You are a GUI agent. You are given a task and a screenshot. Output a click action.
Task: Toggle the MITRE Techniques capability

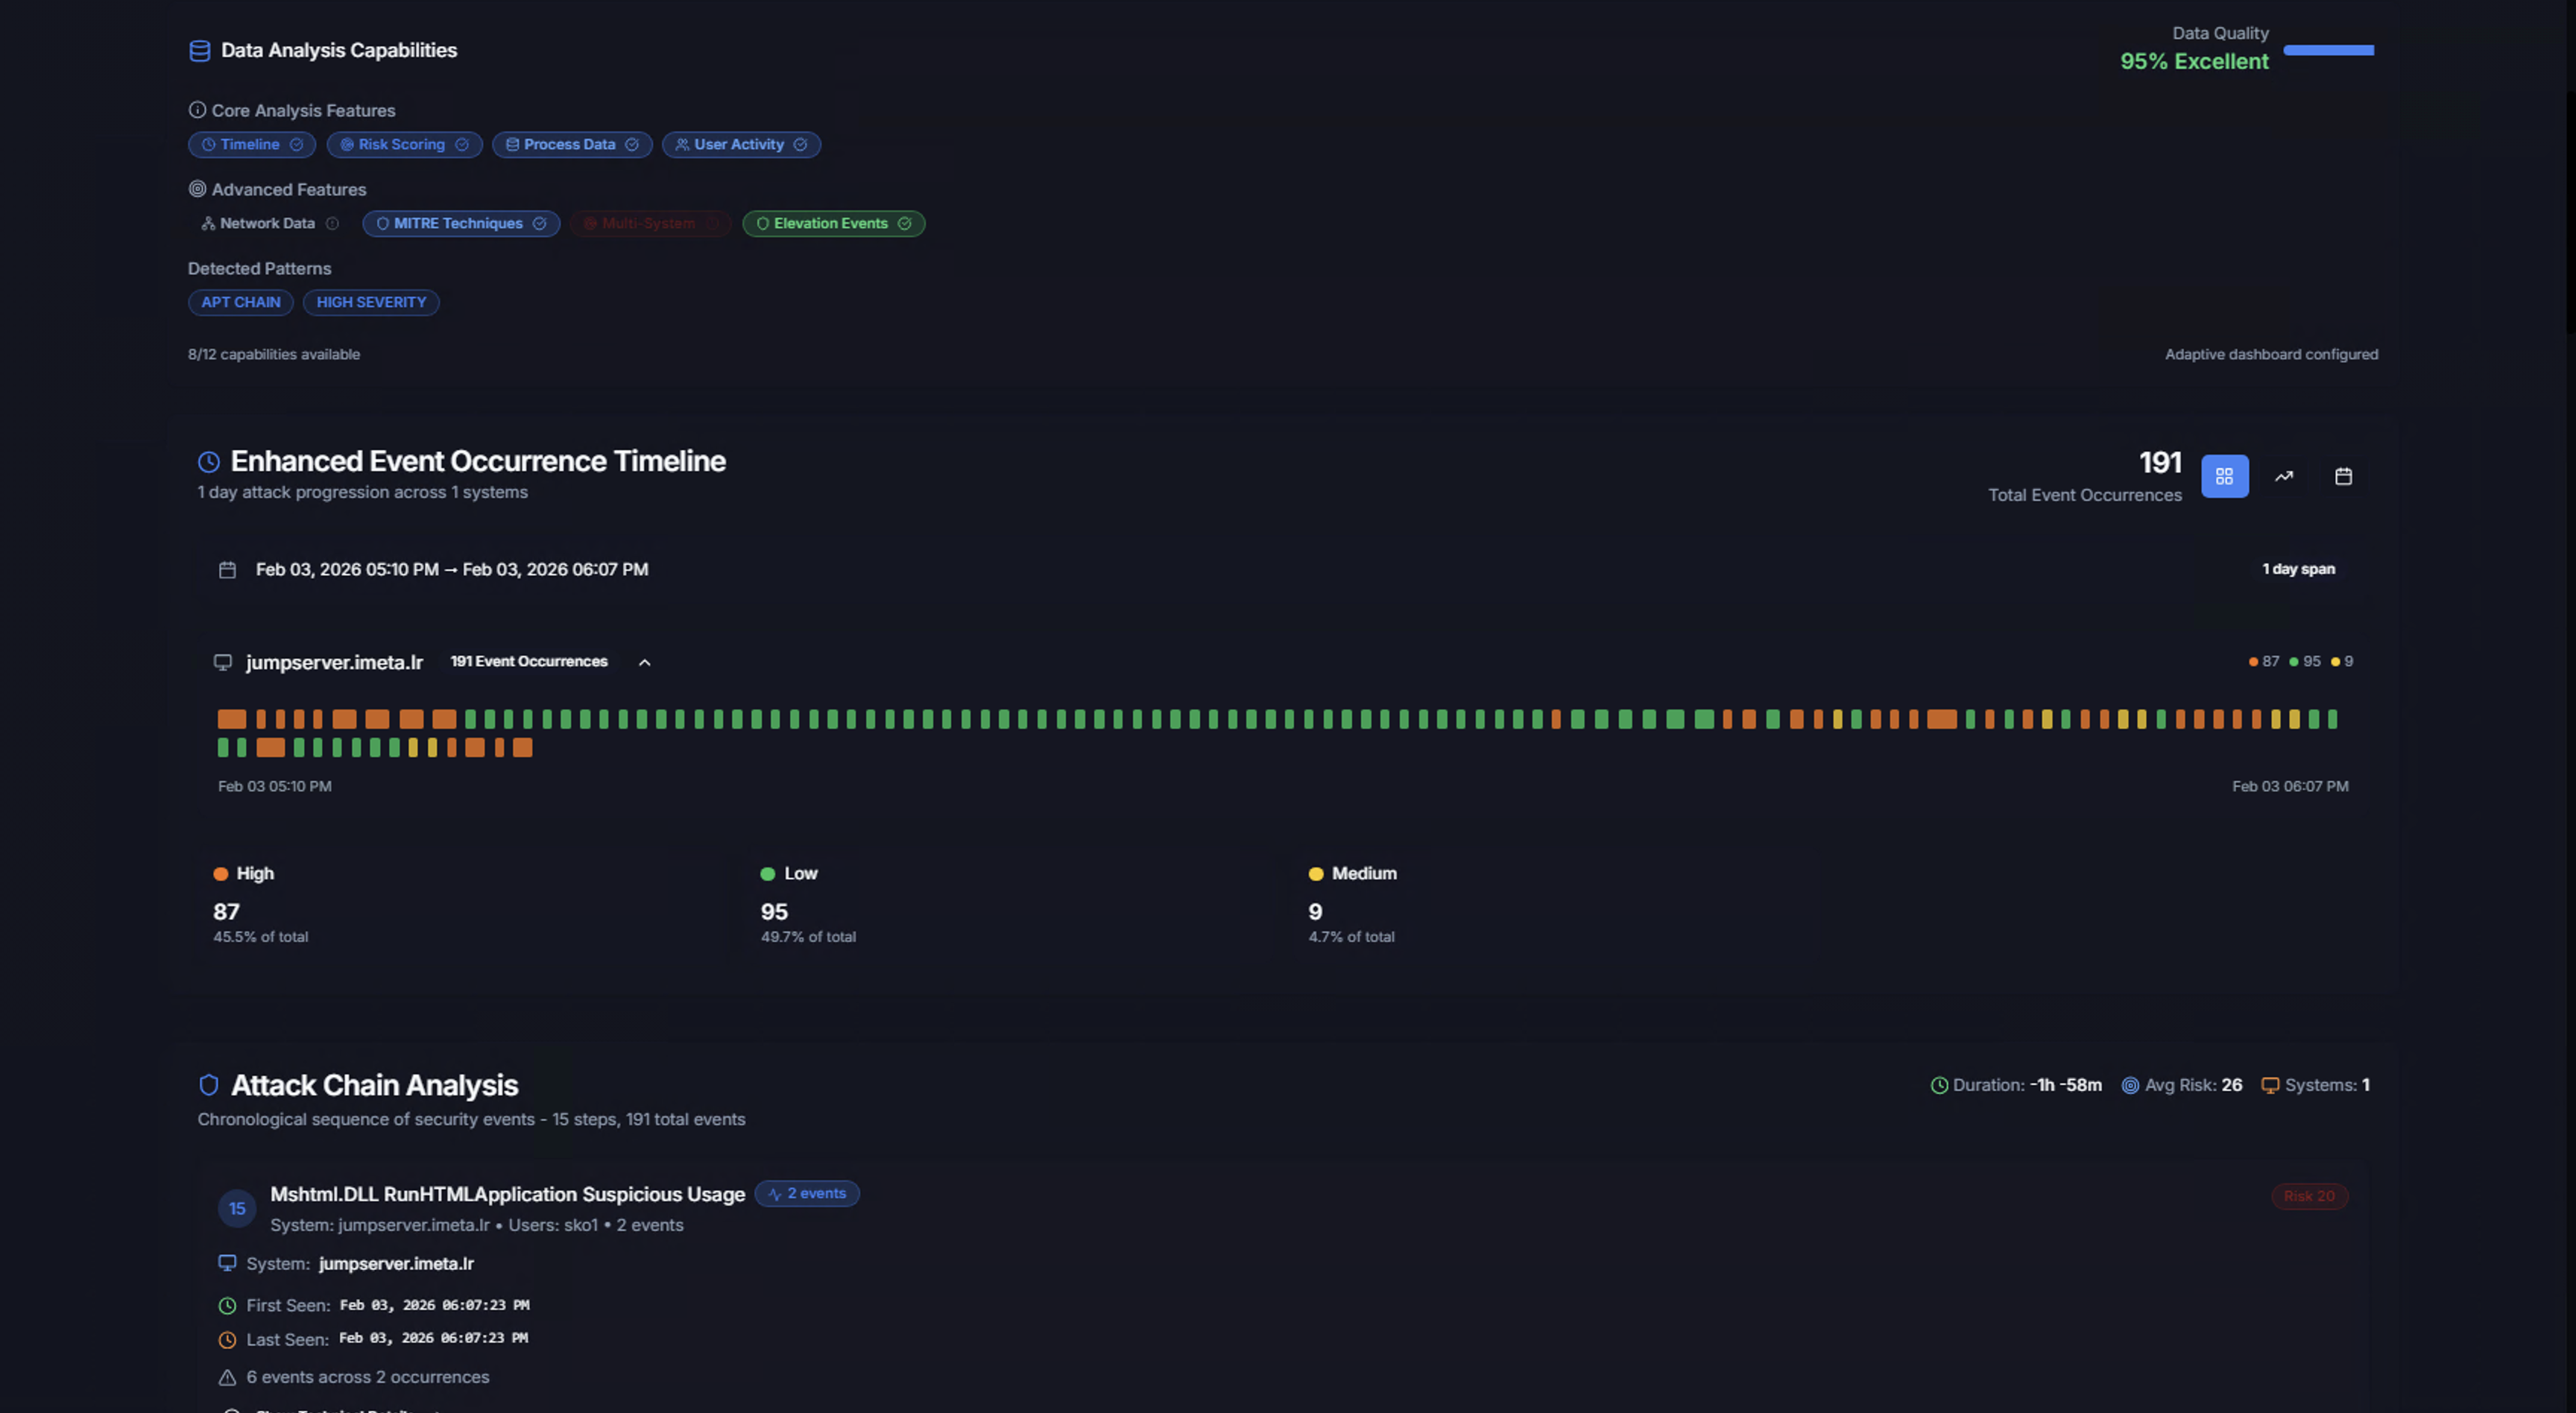[460, 223]
